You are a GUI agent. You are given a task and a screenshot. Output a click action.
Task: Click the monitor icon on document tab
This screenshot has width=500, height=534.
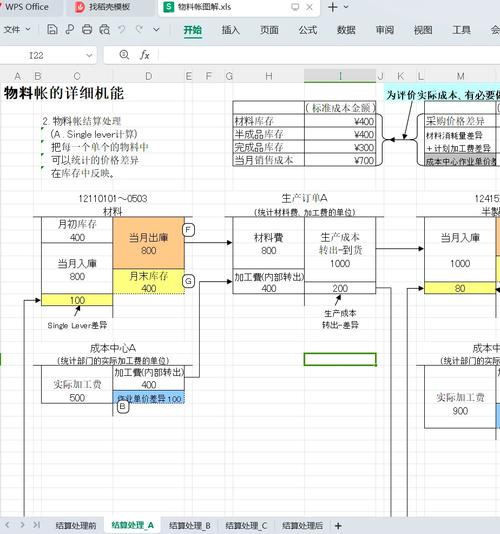[295, 7]
